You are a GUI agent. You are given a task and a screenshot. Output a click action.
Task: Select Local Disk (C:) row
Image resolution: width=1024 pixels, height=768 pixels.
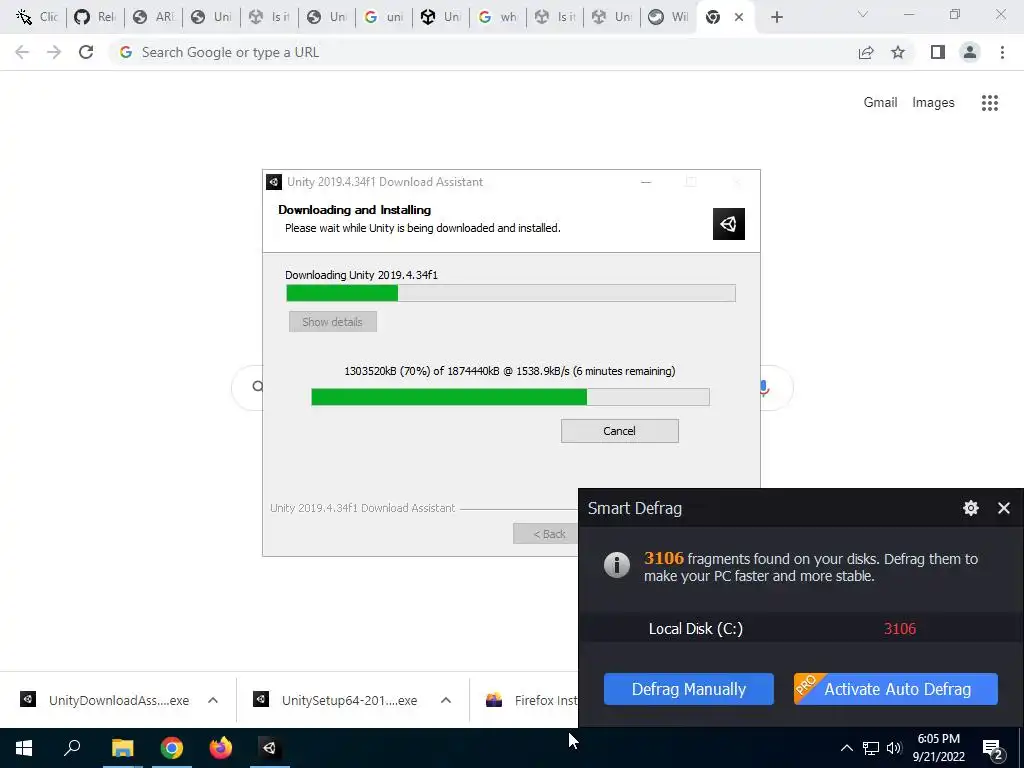(801, 628)
